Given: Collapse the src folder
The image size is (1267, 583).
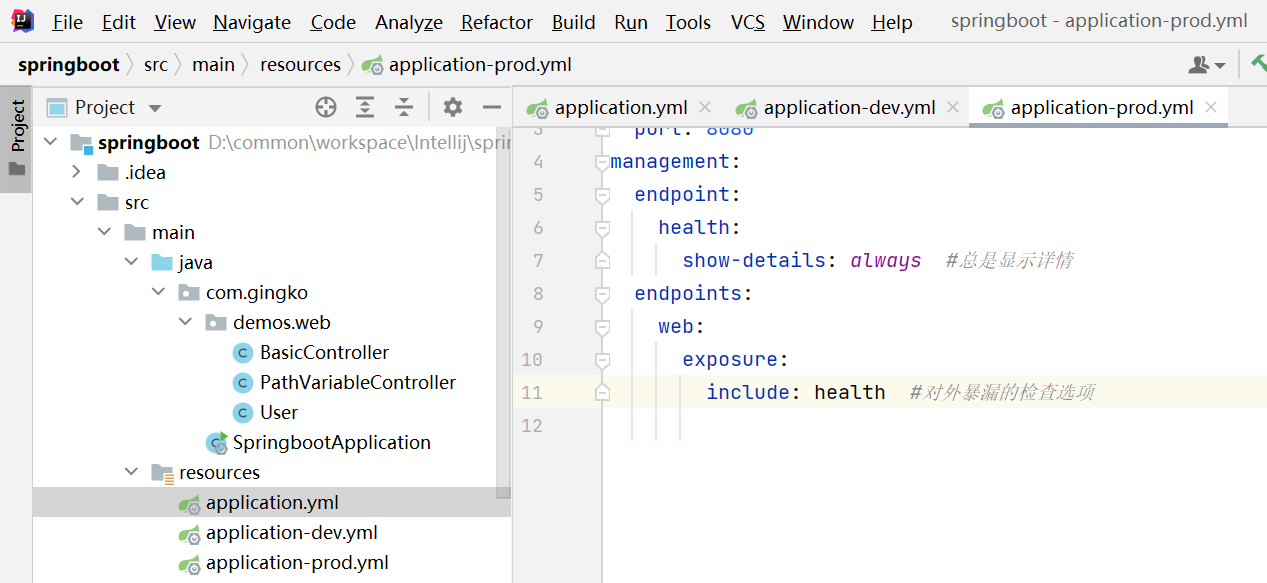Looking at the screenshot, I should (77, 202).
